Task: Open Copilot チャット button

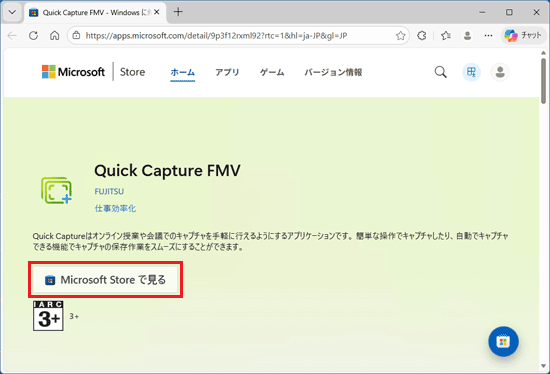Action: [x=523, y=35]
